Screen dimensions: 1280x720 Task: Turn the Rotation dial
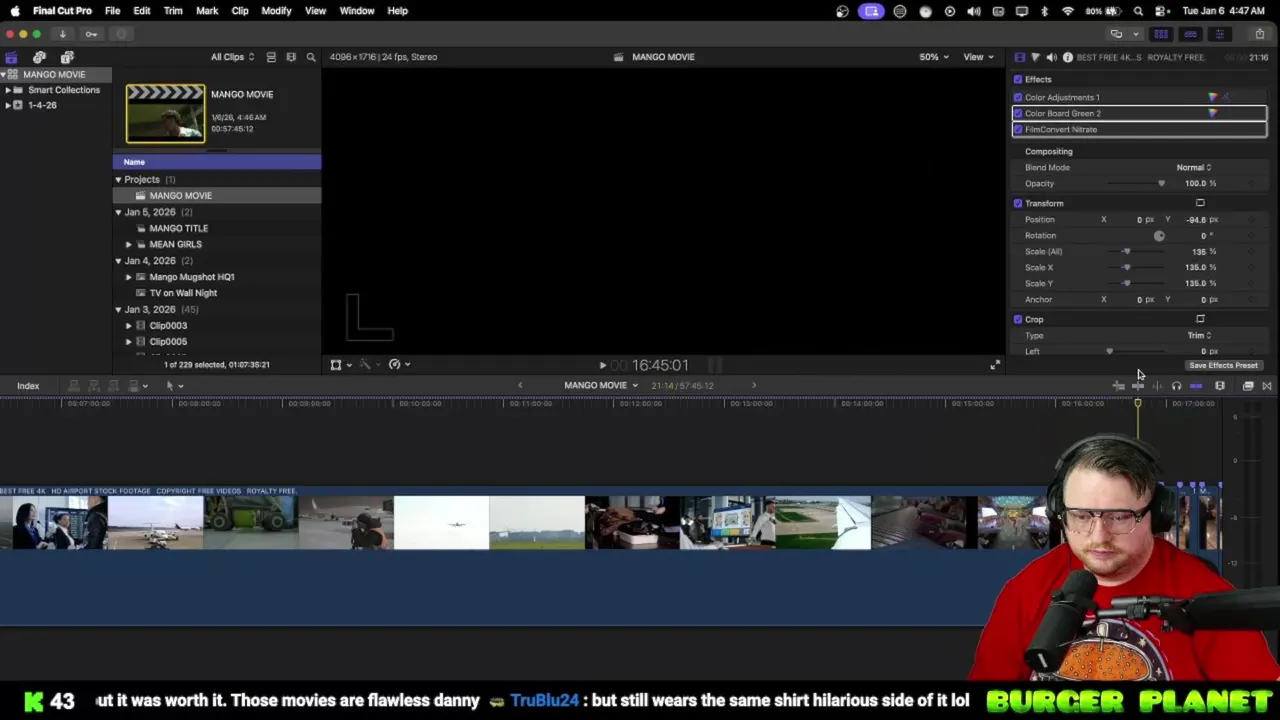1159,236
